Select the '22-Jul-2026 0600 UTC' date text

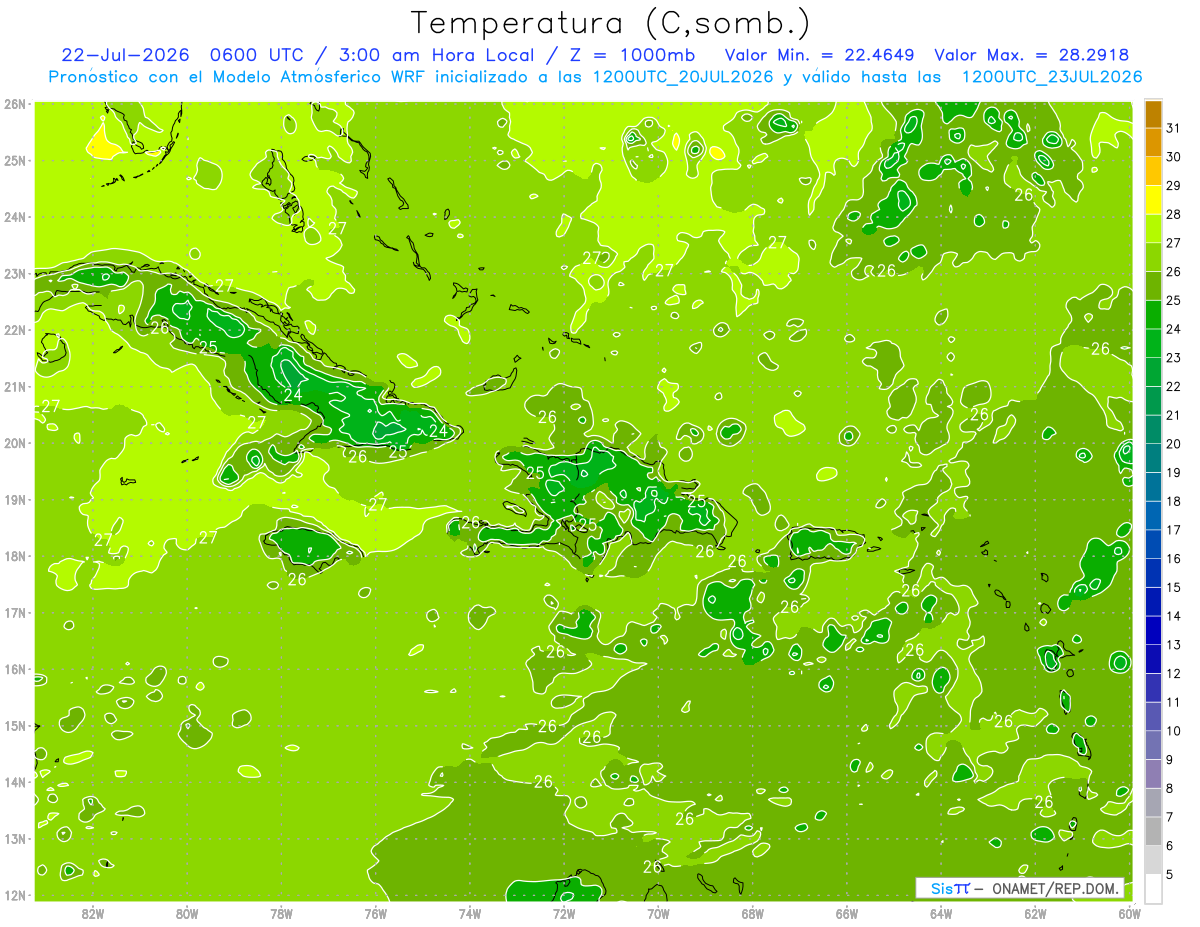[182, 54]
